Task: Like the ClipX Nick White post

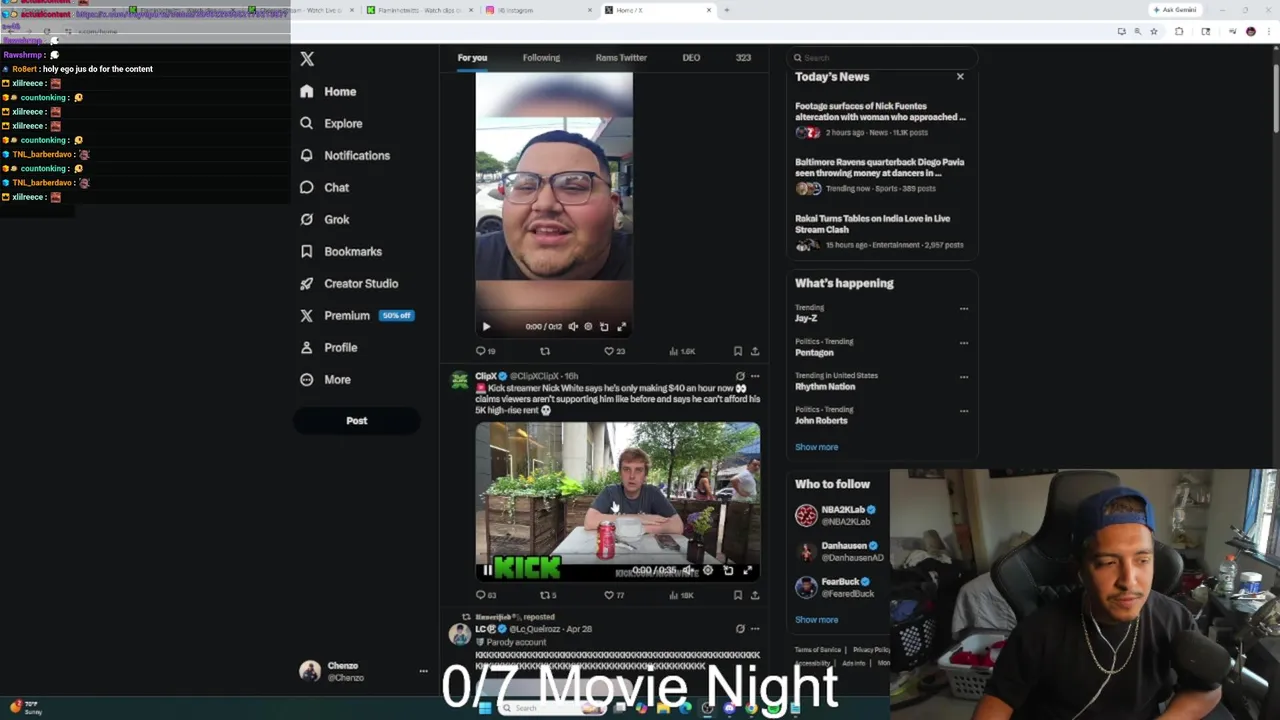Action: pos(614,595)
